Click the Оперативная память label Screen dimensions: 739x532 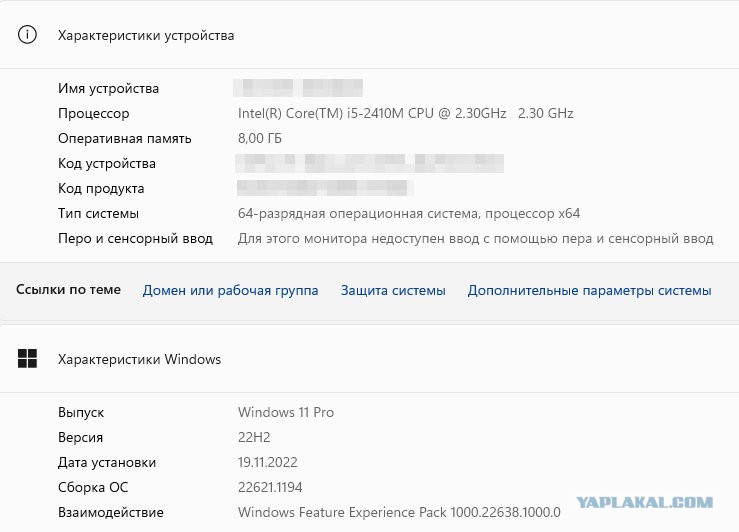coord(124,139)
